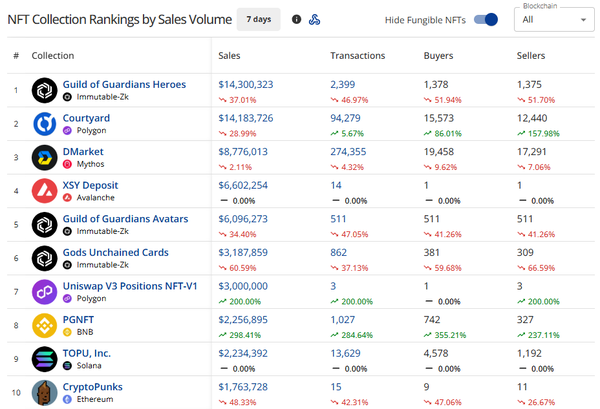Click the Polygon chain icon under Courtyard
Image resolution: width=600 pixels, height=409 pixels.
(x=67, y=131)
